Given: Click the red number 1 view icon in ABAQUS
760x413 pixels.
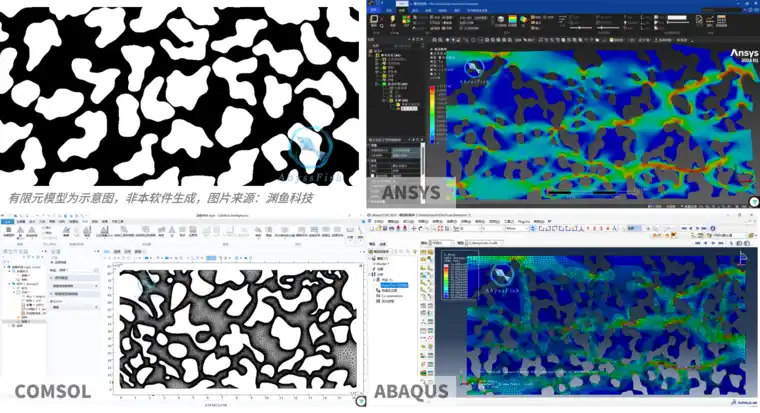Looking at the screenshot, I should (588, 228).
